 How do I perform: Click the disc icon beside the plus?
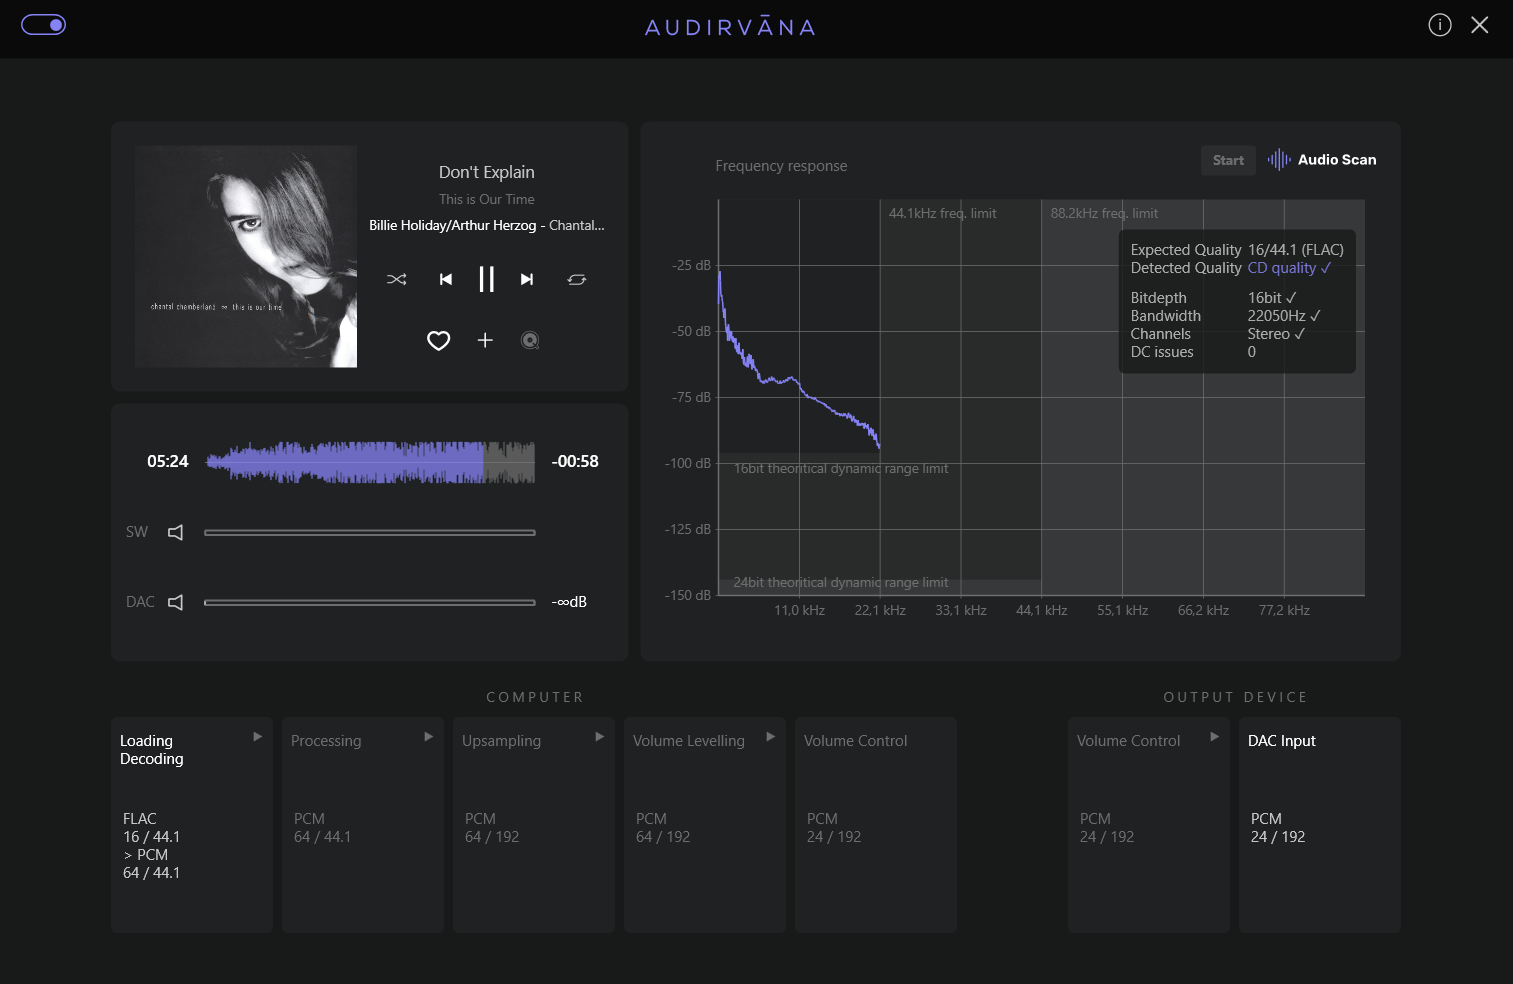(530, 341)
